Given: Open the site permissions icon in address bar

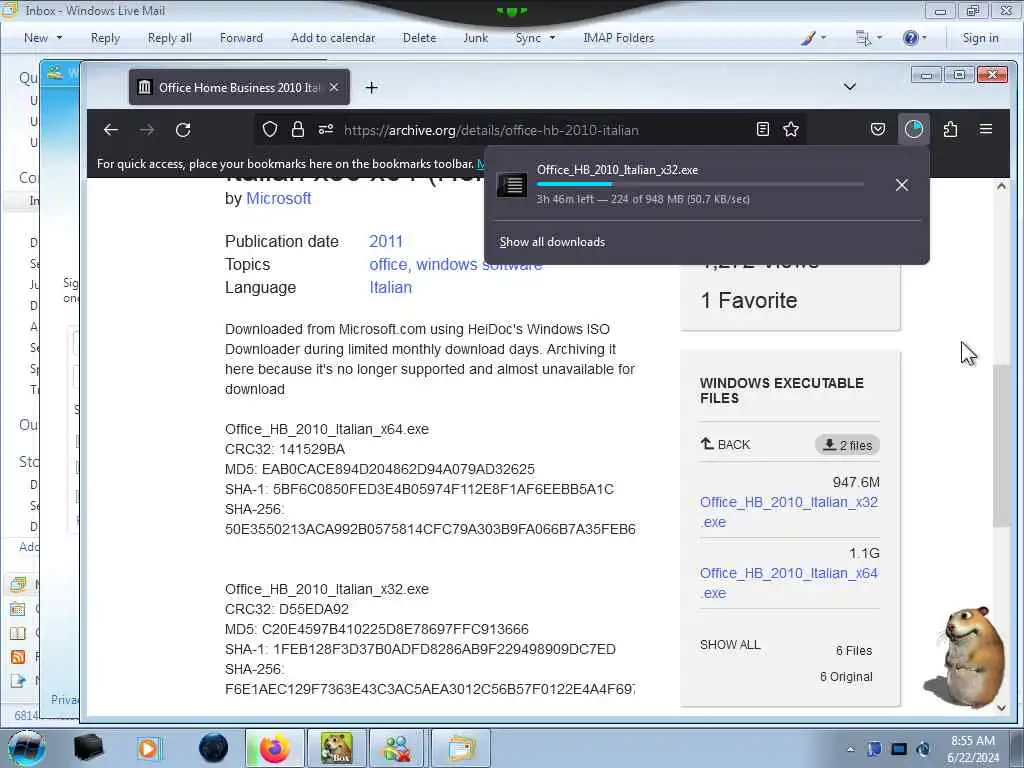Looking at the screenshot, I should (x=326, y=129).
